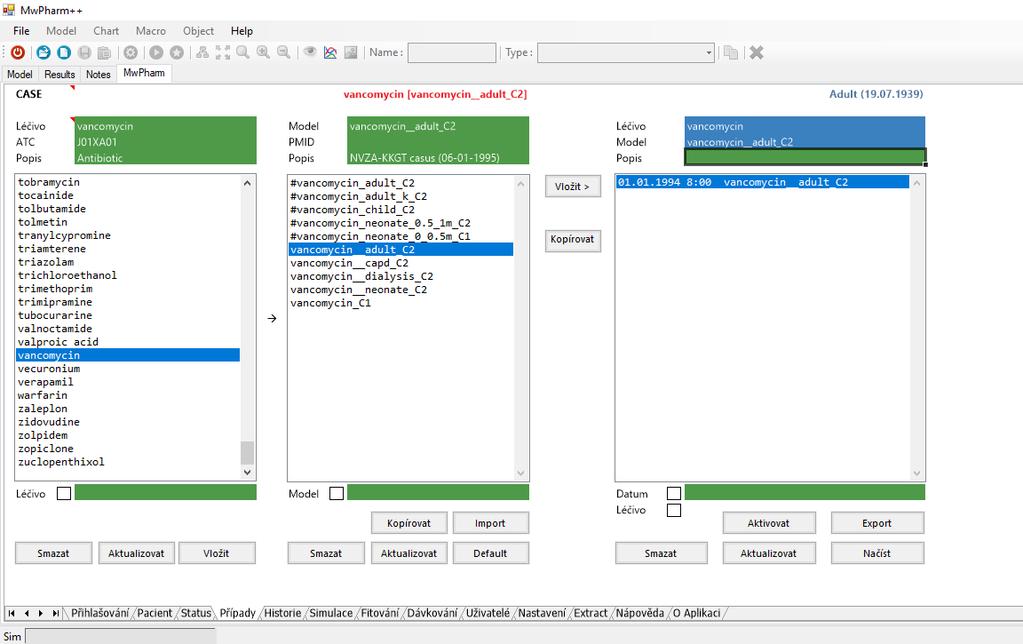The image size is (1023, 644).
Task: Open the Nastavení sheet tab
Action: point(542,613)
